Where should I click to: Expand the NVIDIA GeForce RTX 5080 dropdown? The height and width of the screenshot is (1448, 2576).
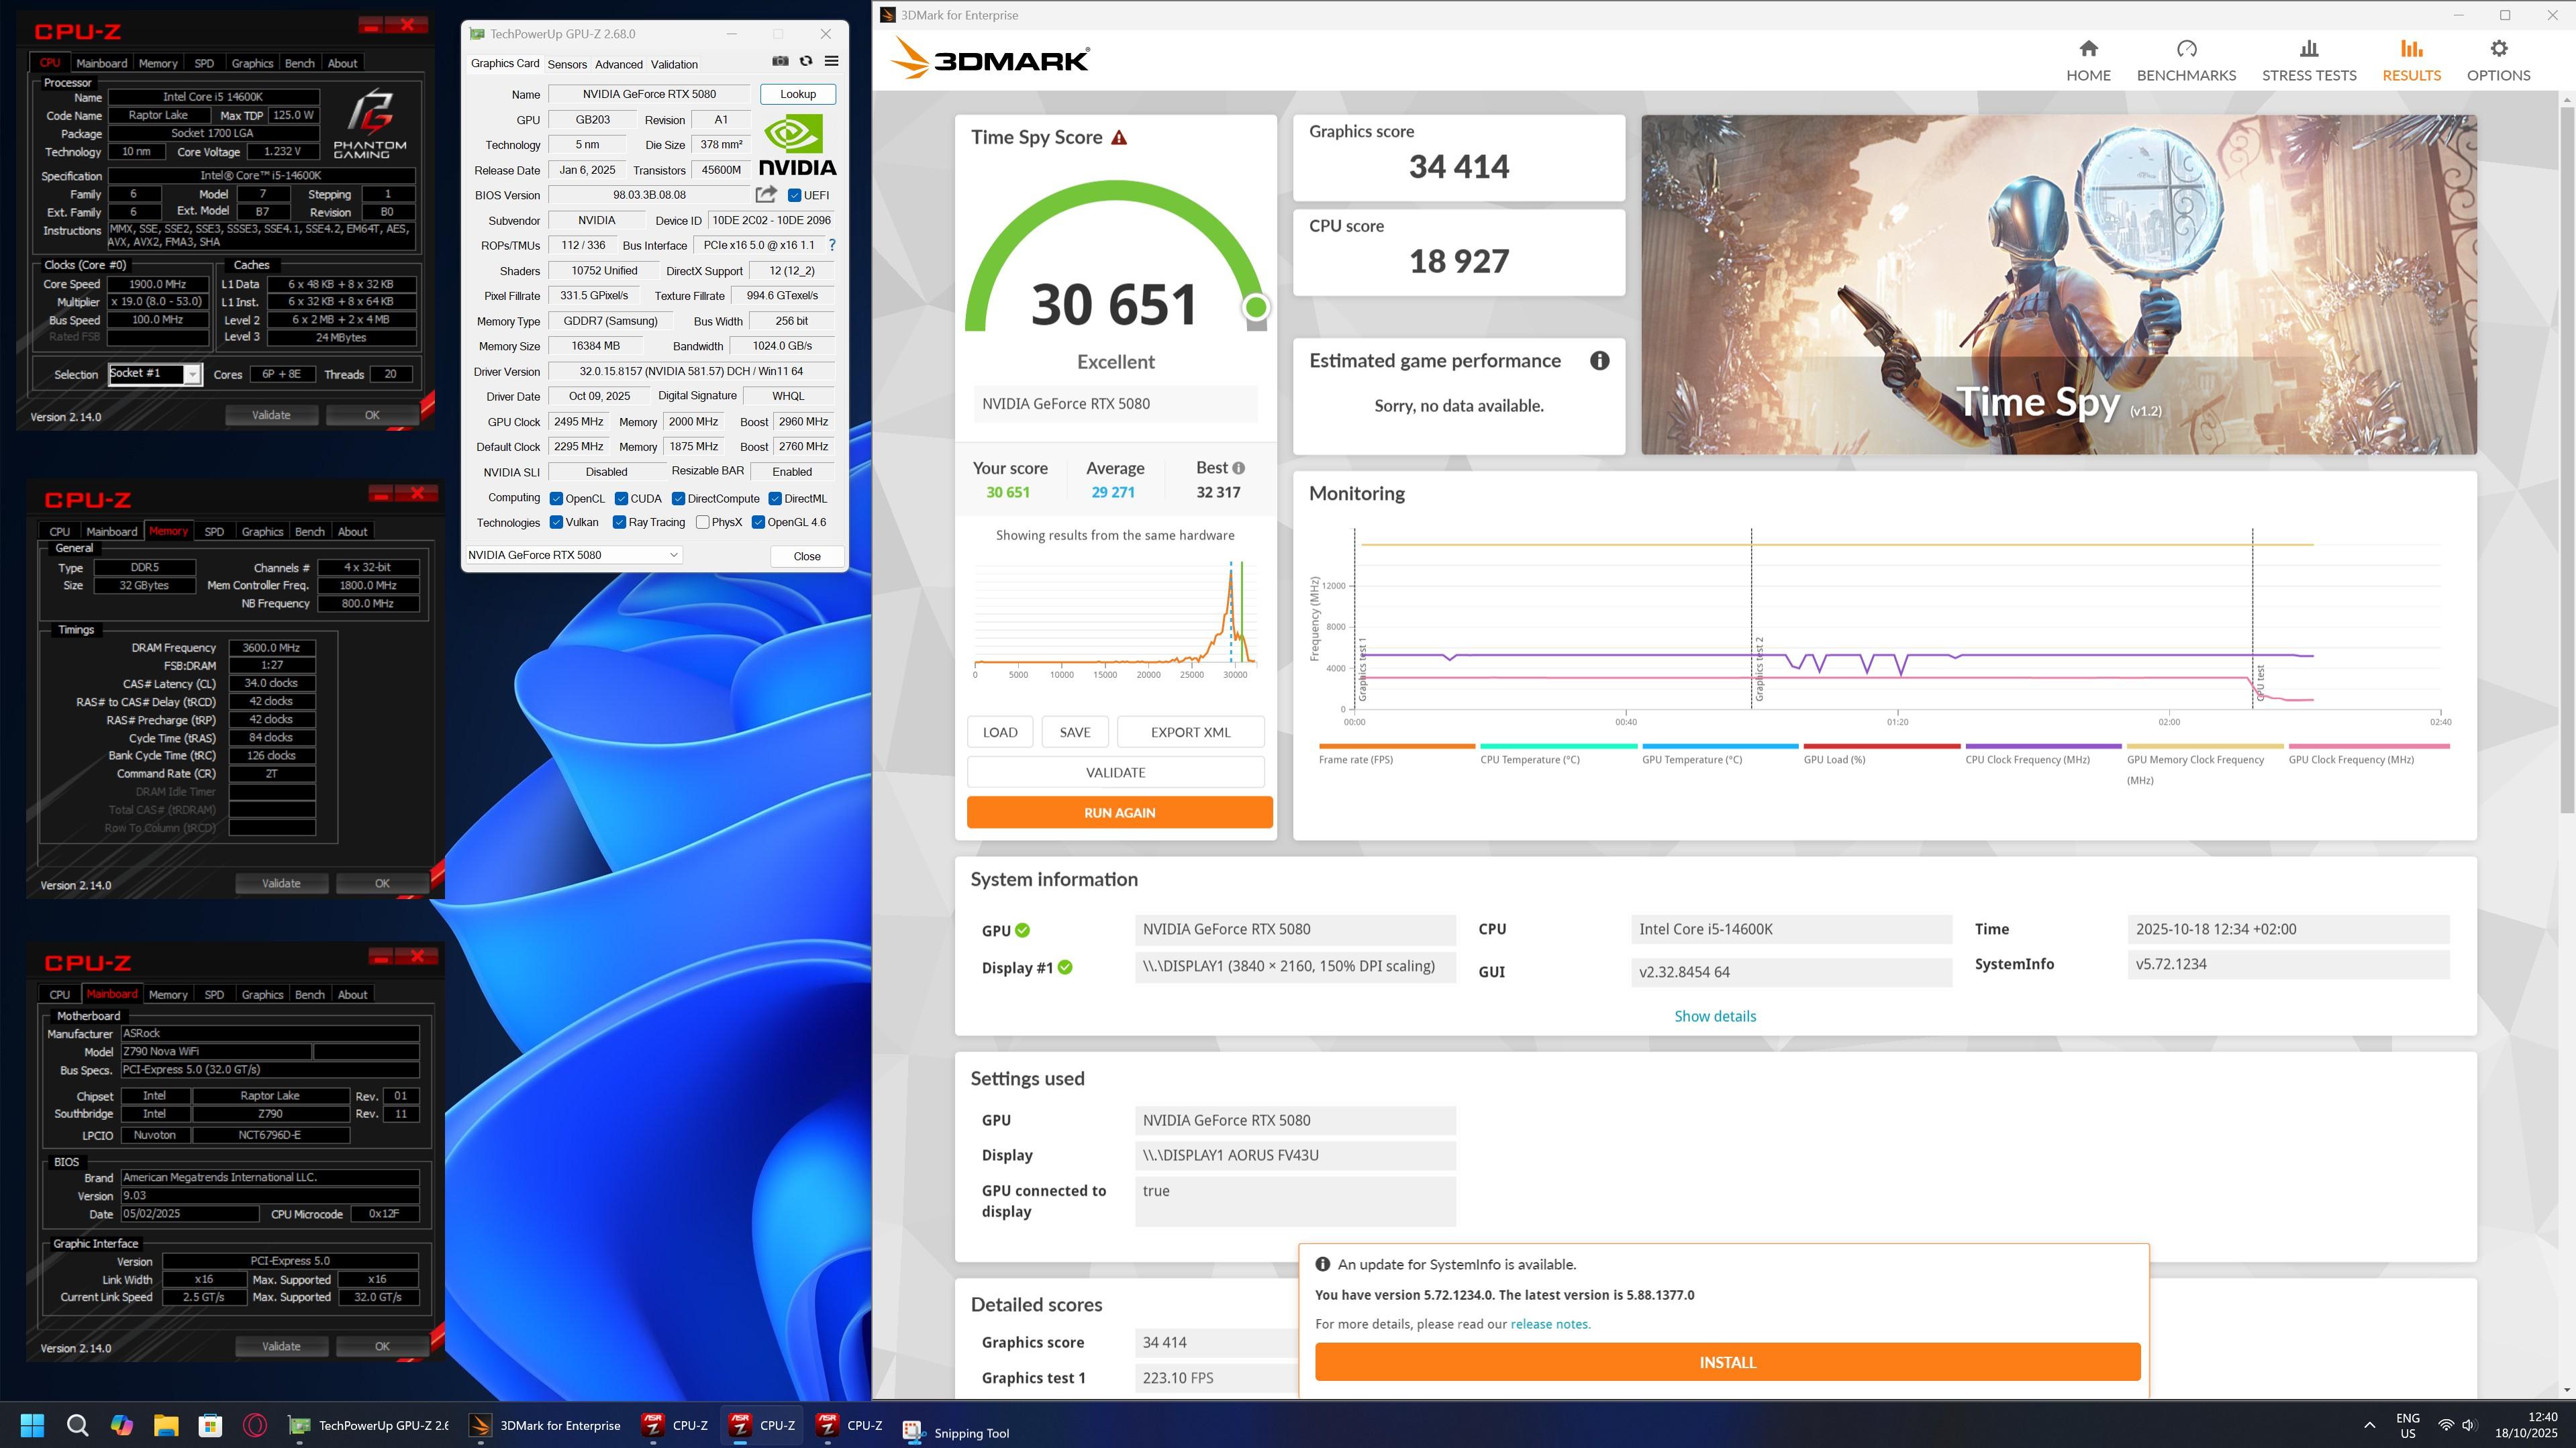(673, 555)
